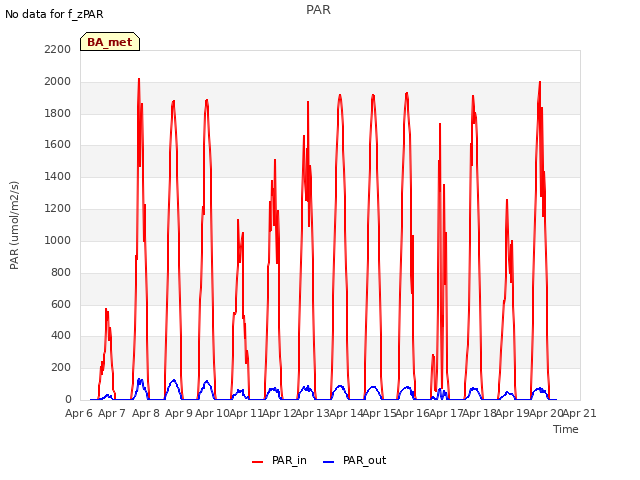Click the Apr 7 PAR_in peak near 2000
Image resolution: width=640 pixels, height=480 pixels.
[x=139, y=79]
